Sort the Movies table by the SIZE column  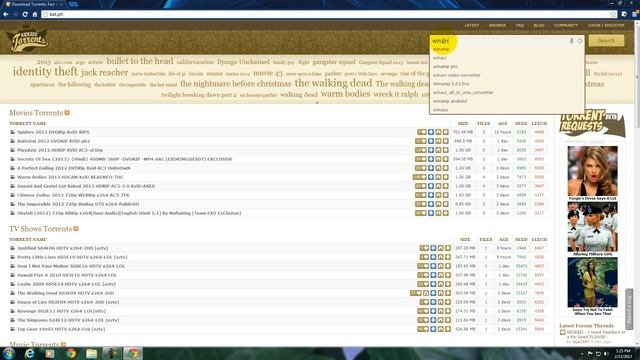tap(463, 123)
